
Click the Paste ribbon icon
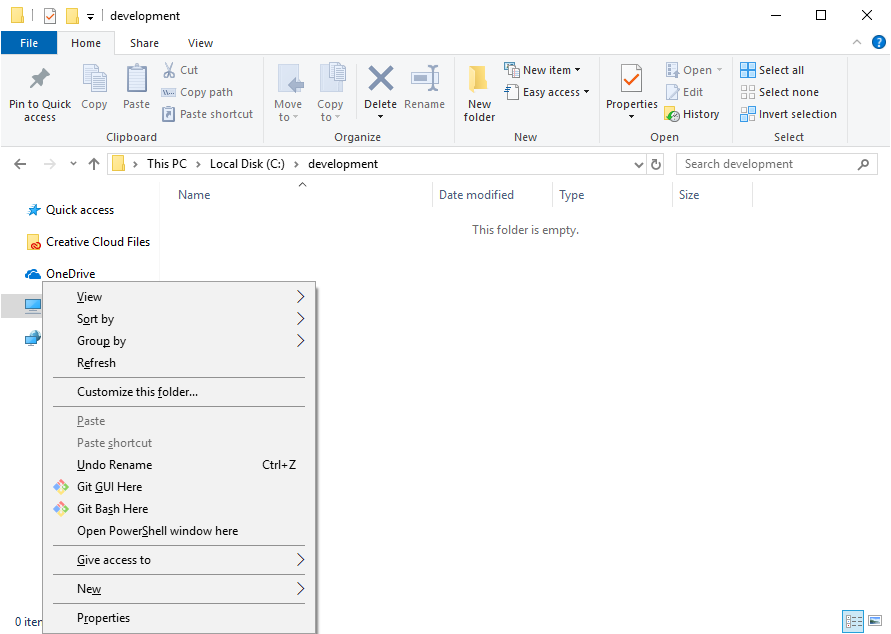(136, 78)
